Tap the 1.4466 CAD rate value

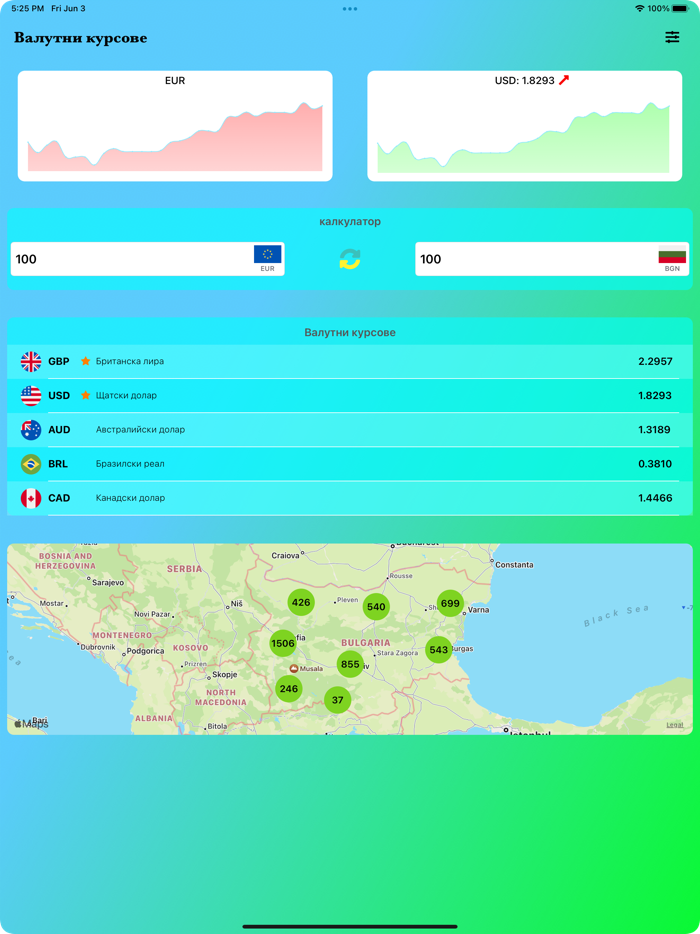point(655,498)
